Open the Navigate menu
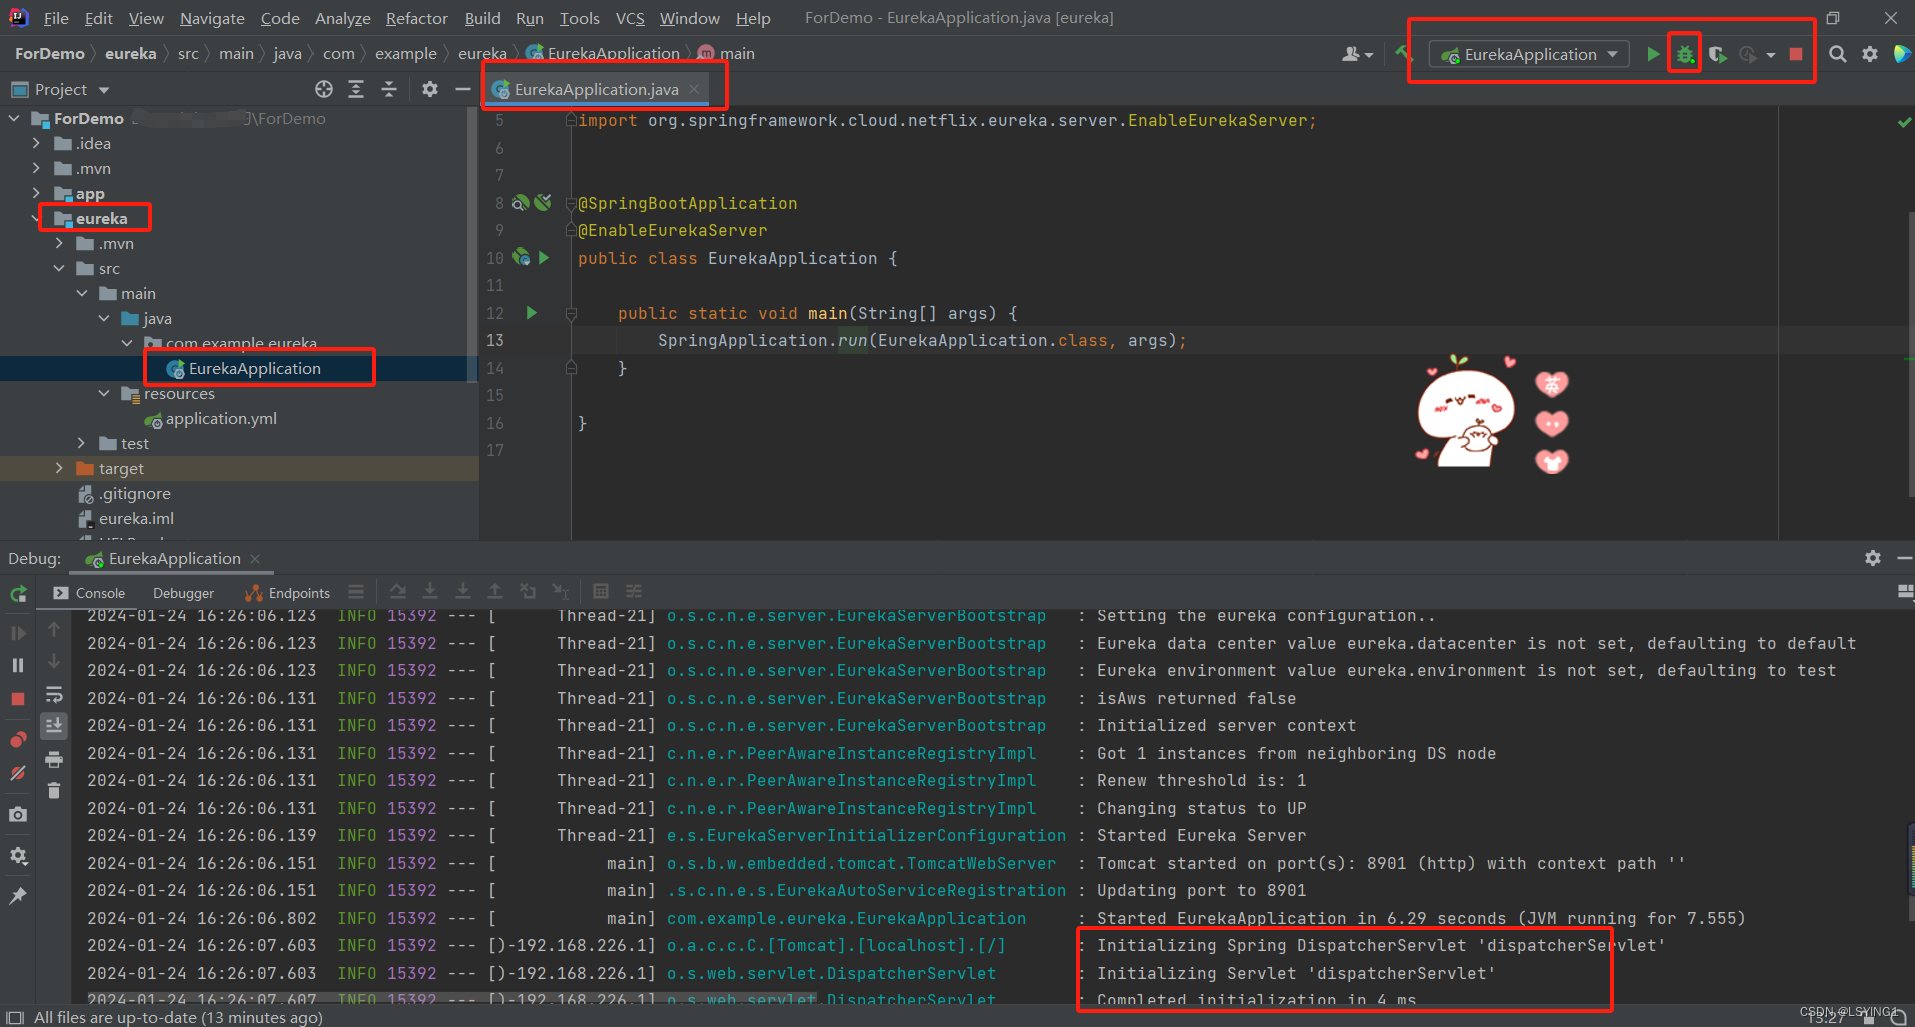Screen dimensions: 1915x1027 (212, 18)
